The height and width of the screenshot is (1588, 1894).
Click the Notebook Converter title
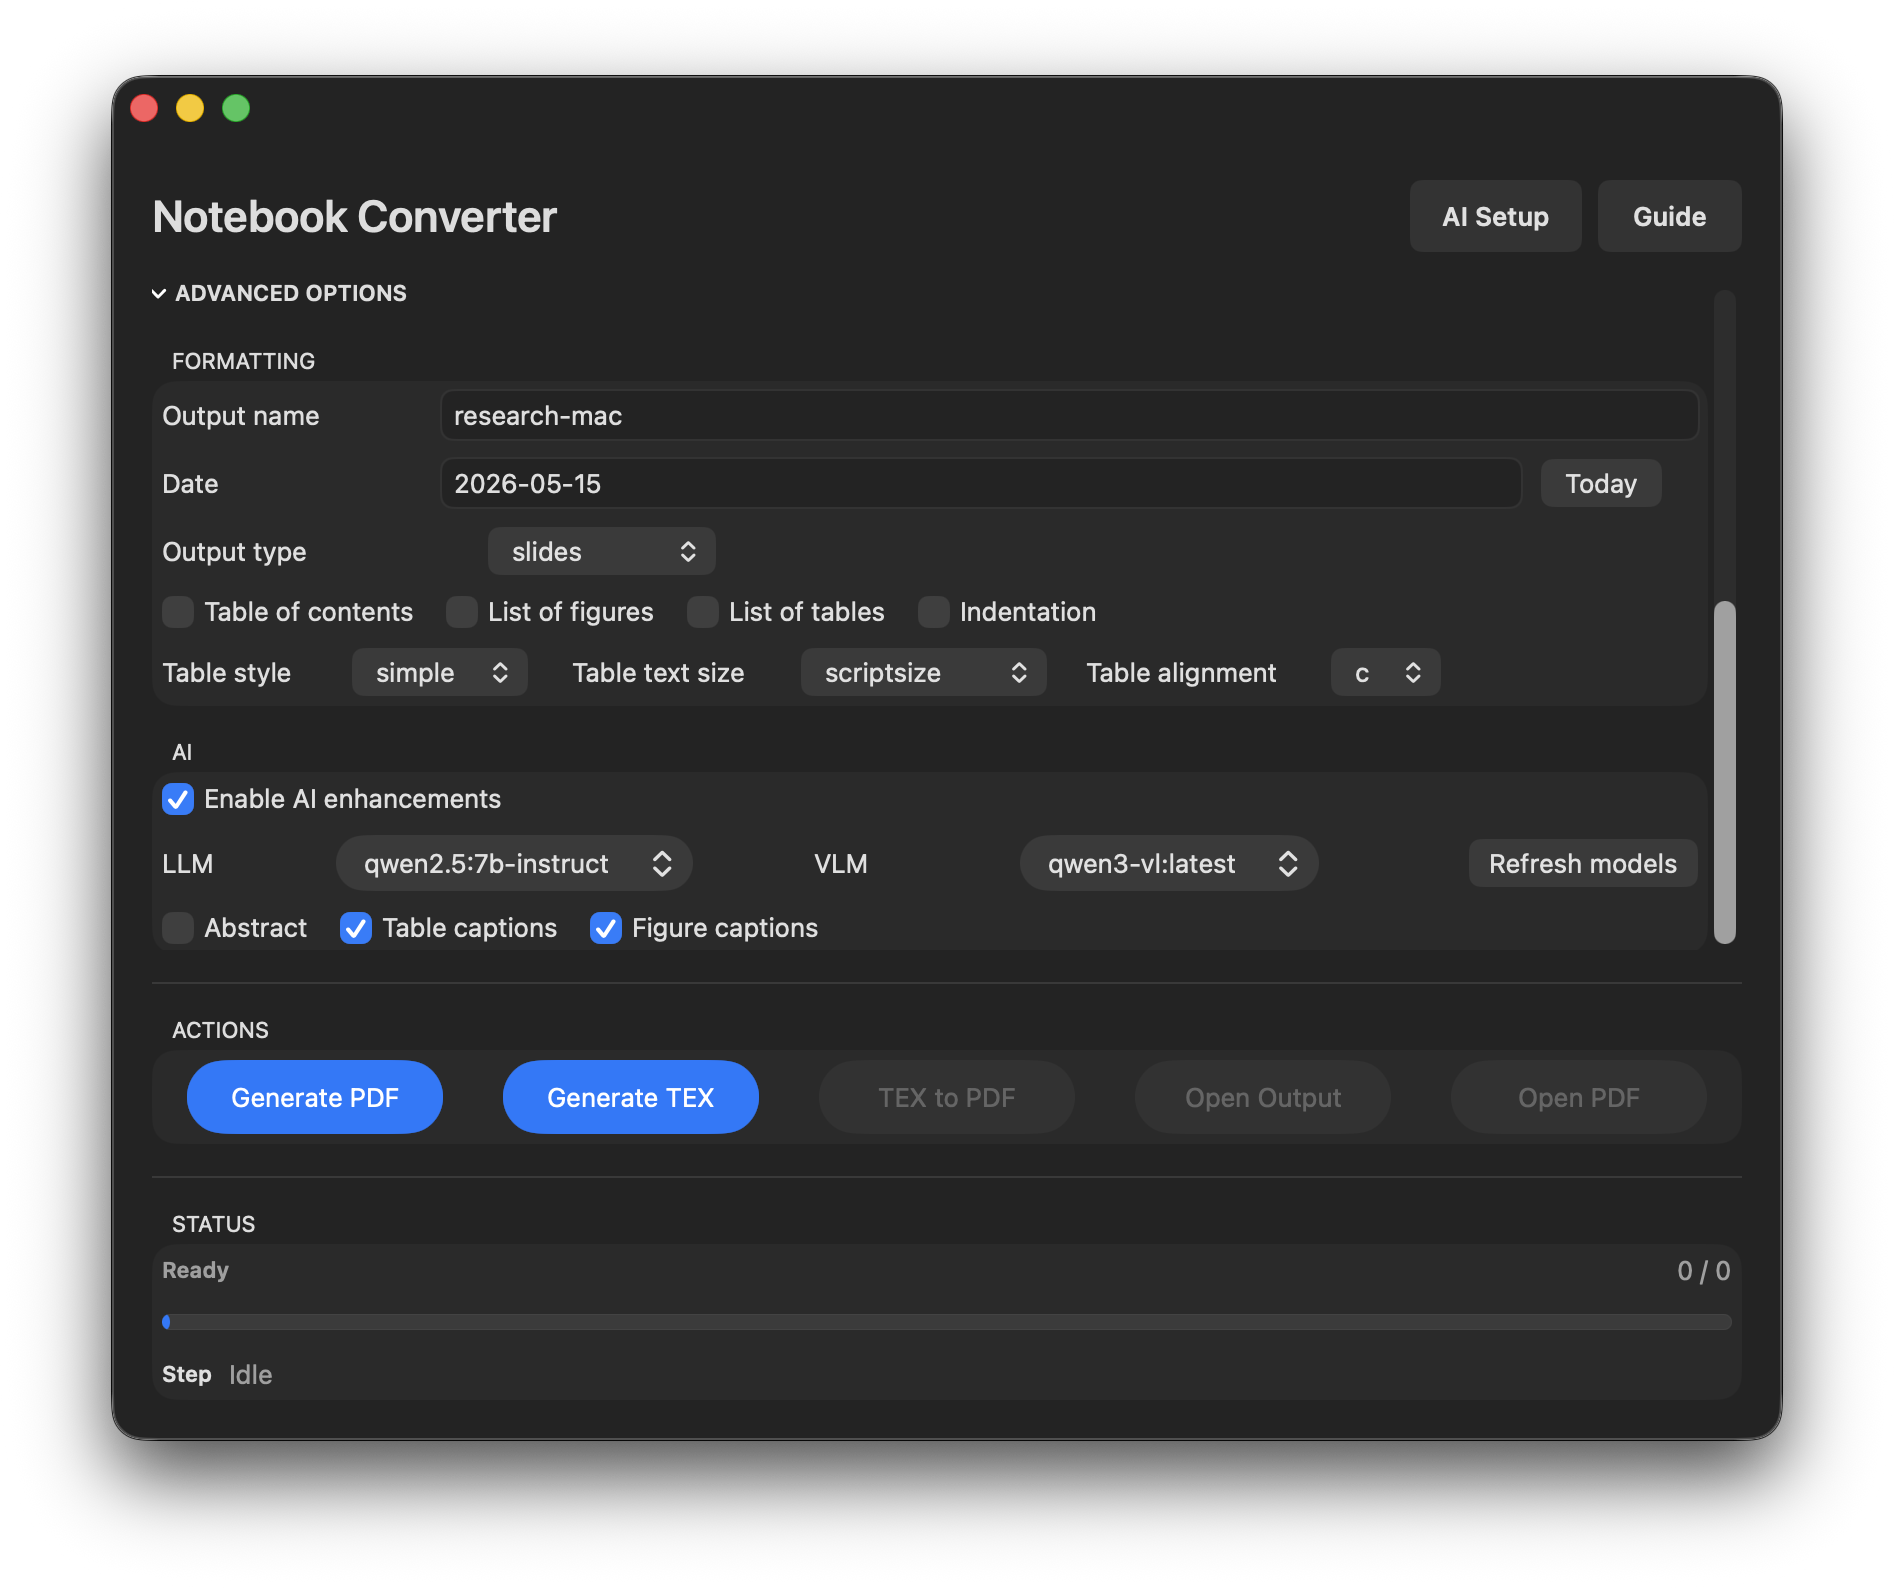[355, 217]
